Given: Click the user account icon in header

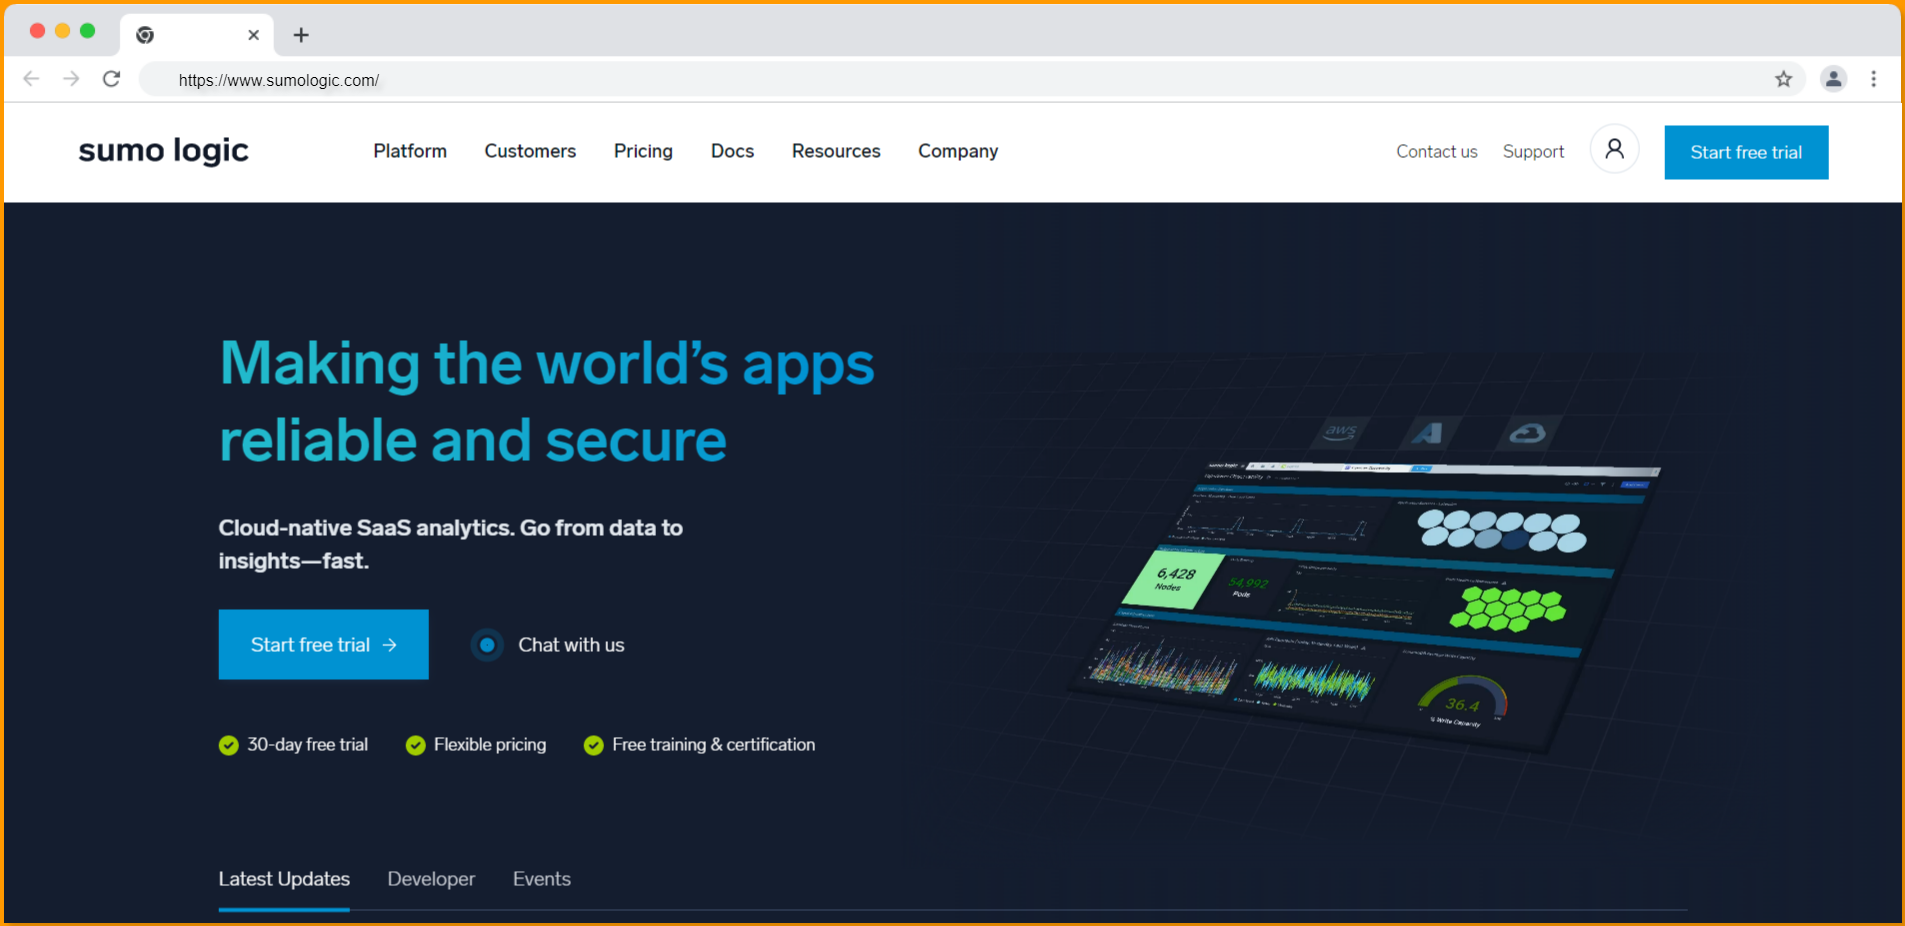Looking at the screenshot, I should (1614, 149).
